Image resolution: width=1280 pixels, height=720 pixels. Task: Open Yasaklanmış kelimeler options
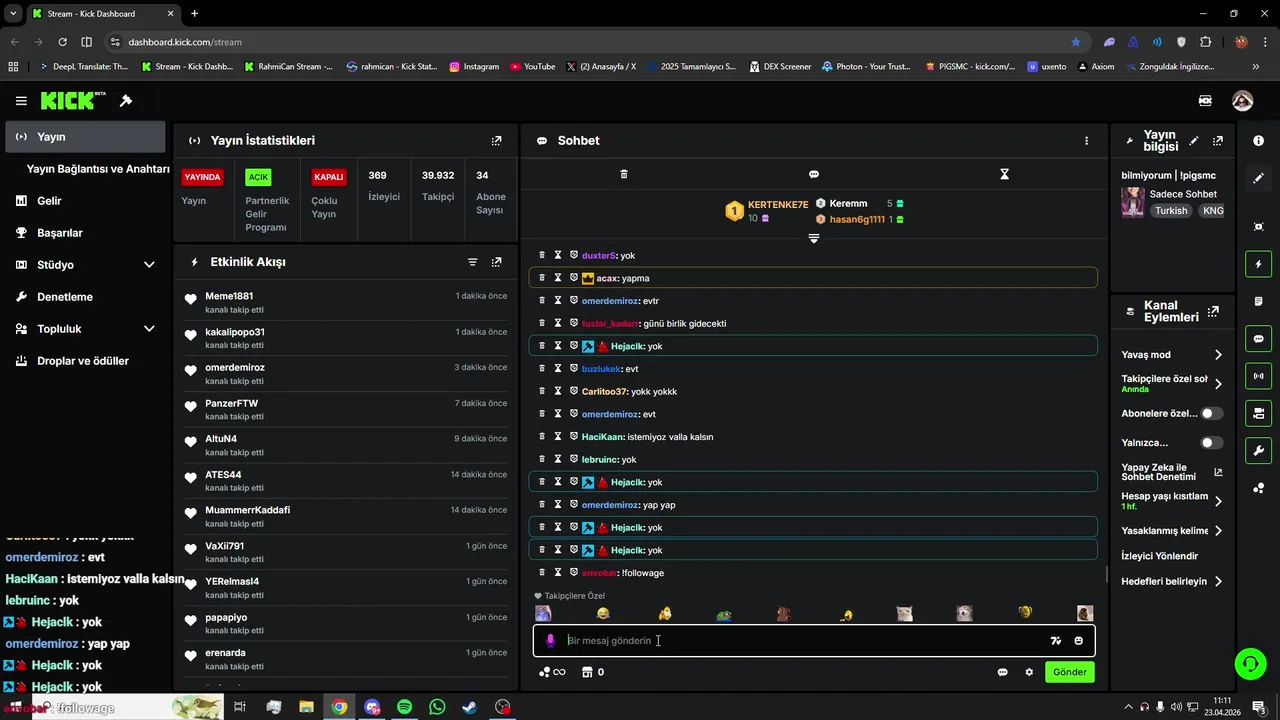(x=1218, y=531)
